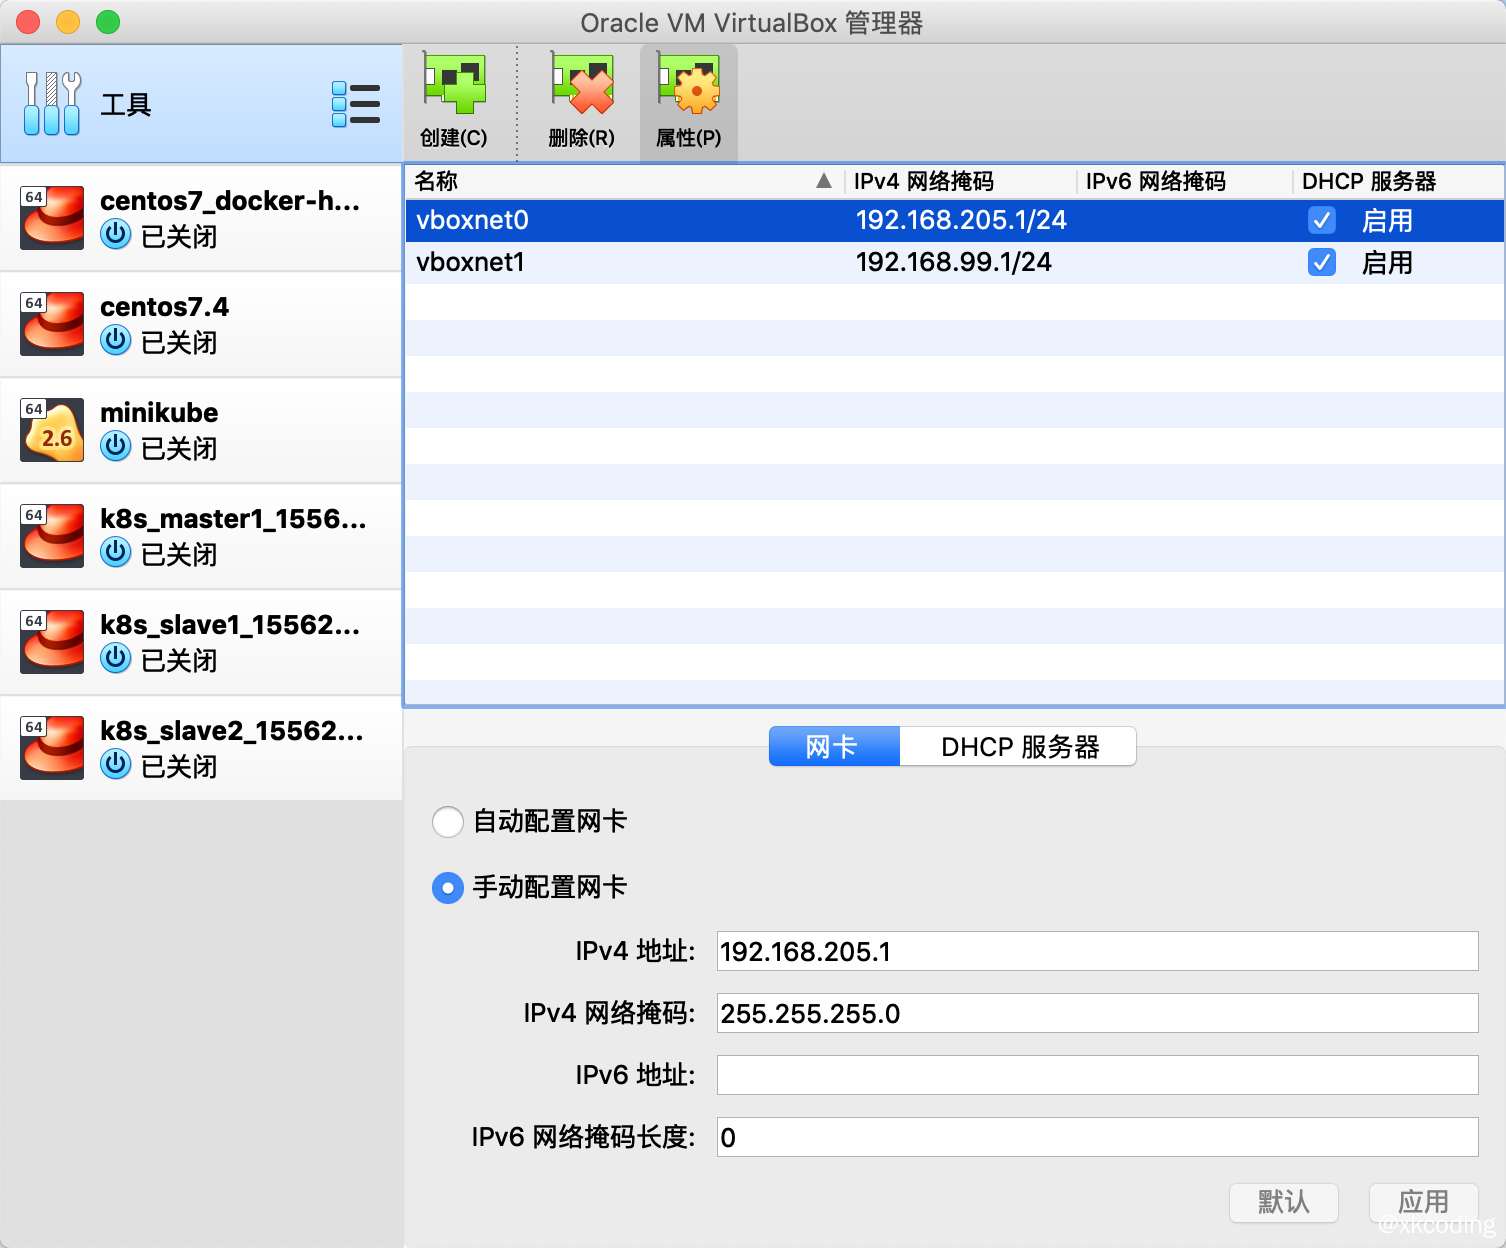Click the 默认 button
Image resolution: width=1506 pixels, height=1248 pixels.
pos(1283,1203)
